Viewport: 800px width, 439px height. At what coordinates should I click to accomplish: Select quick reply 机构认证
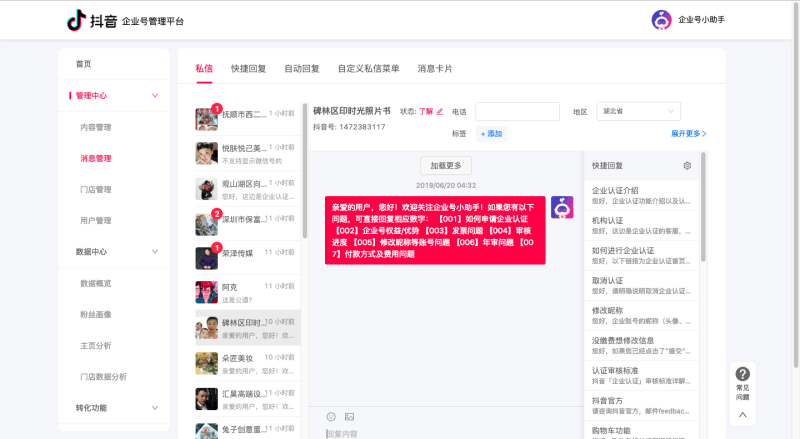641,225
